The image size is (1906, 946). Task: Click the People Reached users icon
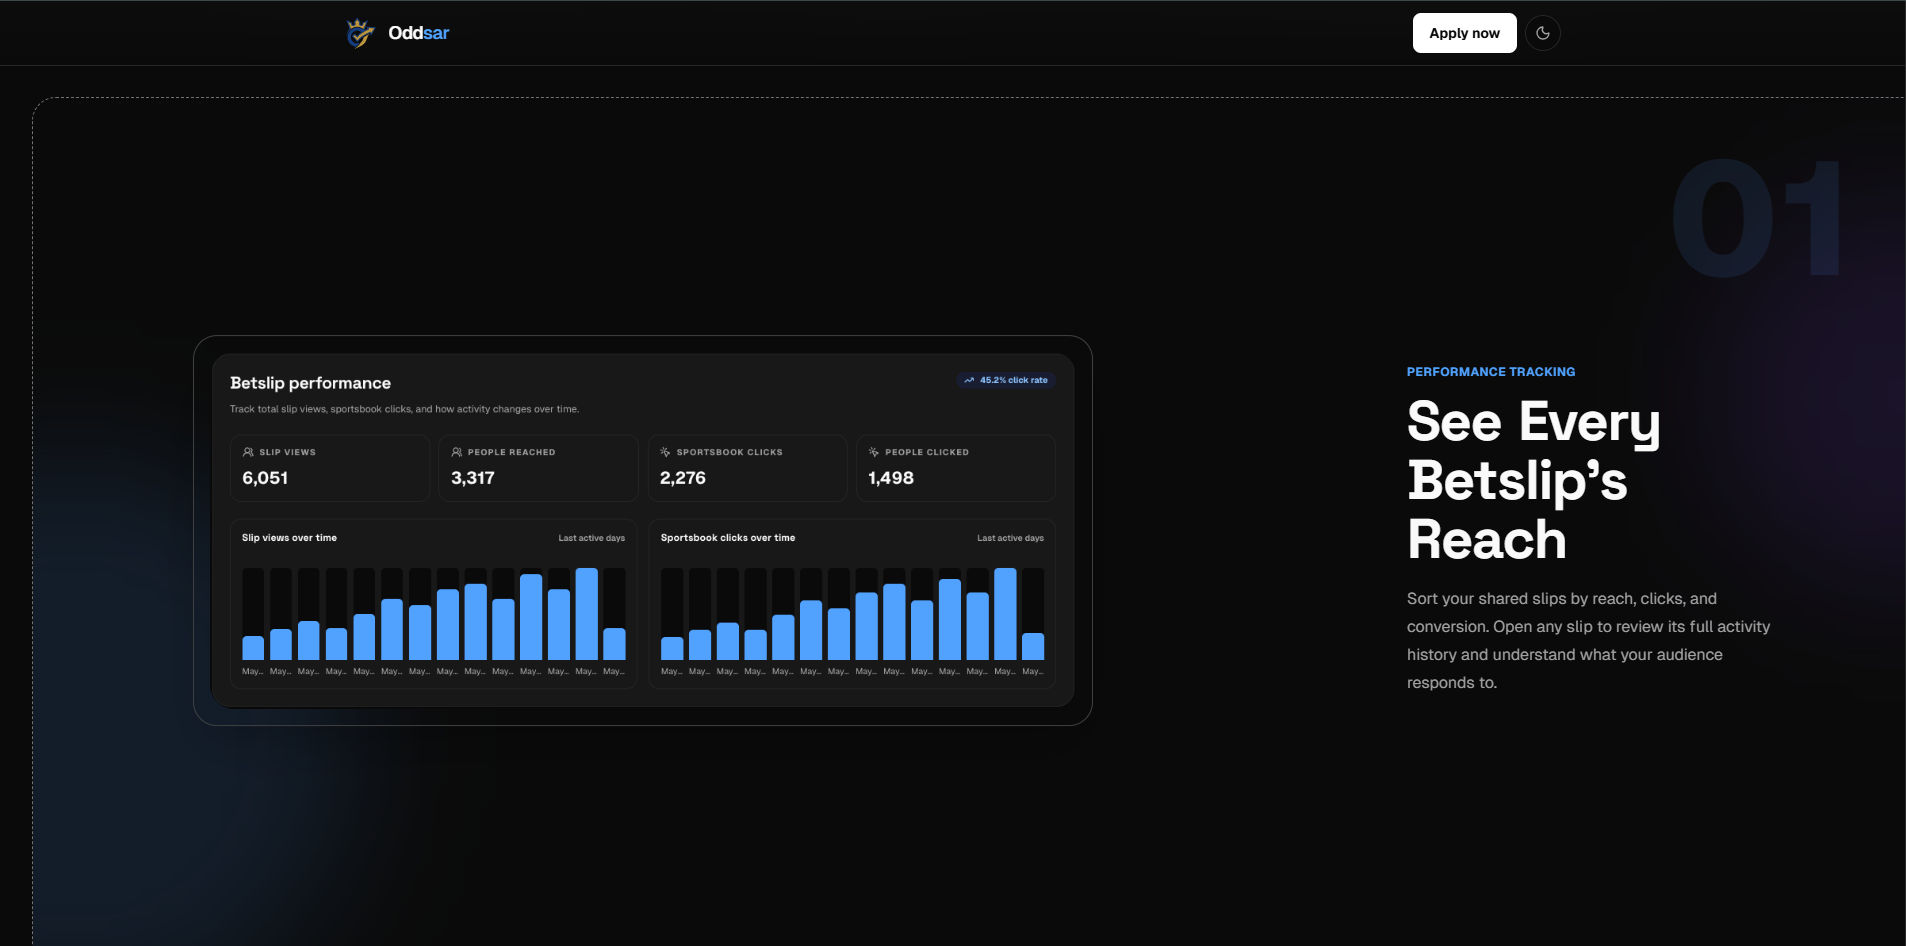(457, 452)
